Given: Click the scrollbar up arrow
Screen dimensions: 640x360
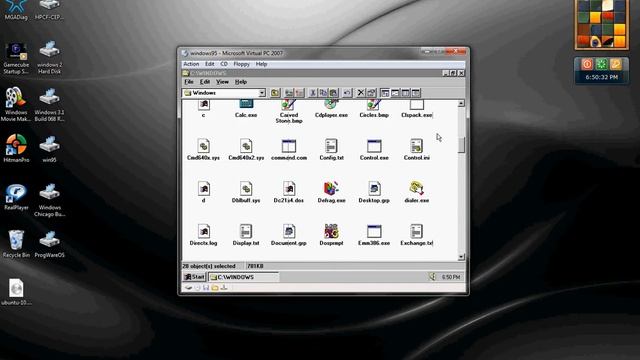Looking at the screenshot, I should point(461,104).
